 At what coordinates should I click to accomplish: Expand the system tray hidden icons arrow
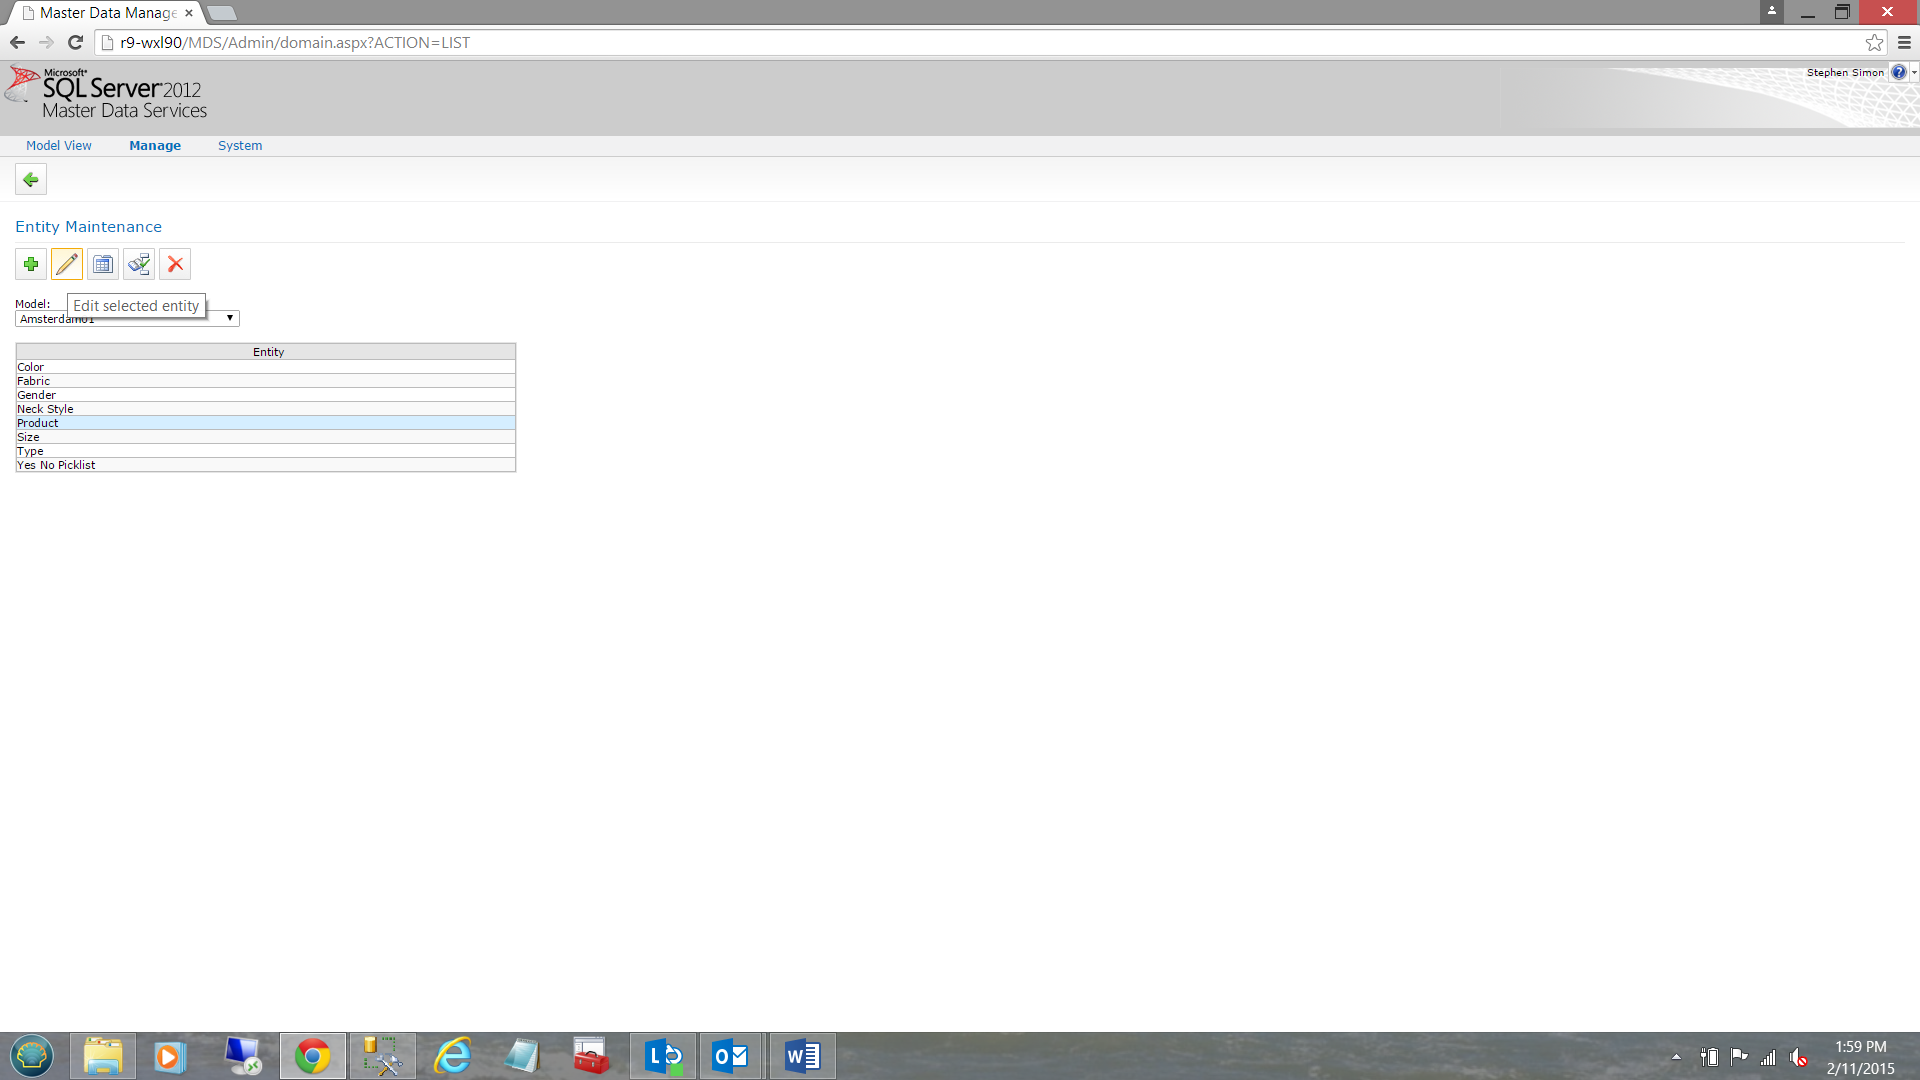pyautogui.click(x=1676, y=1056)
